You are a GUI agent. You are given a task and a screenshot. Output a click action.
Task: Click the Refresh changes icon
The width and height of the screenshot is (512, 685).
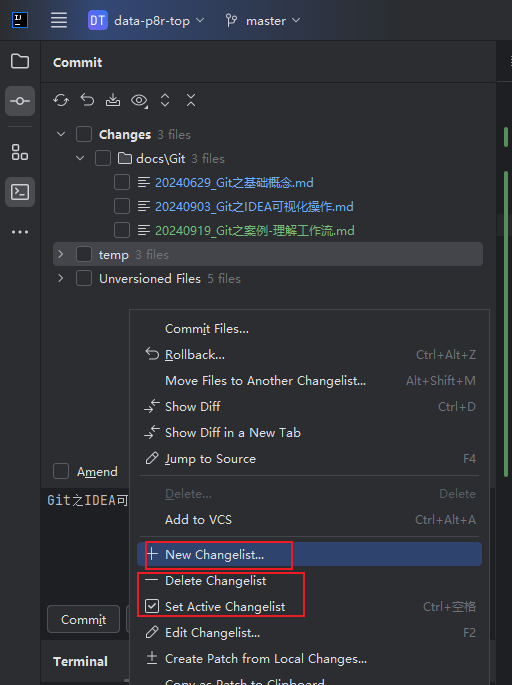(61, 100)
